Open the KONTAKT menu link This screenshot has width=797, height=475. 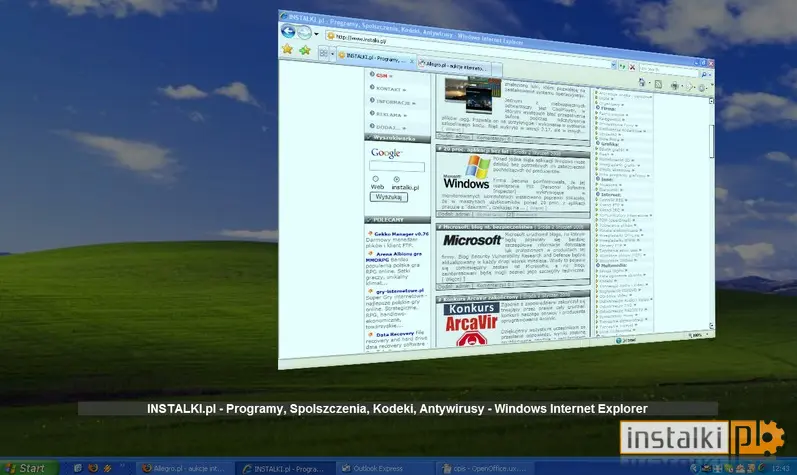387,88
